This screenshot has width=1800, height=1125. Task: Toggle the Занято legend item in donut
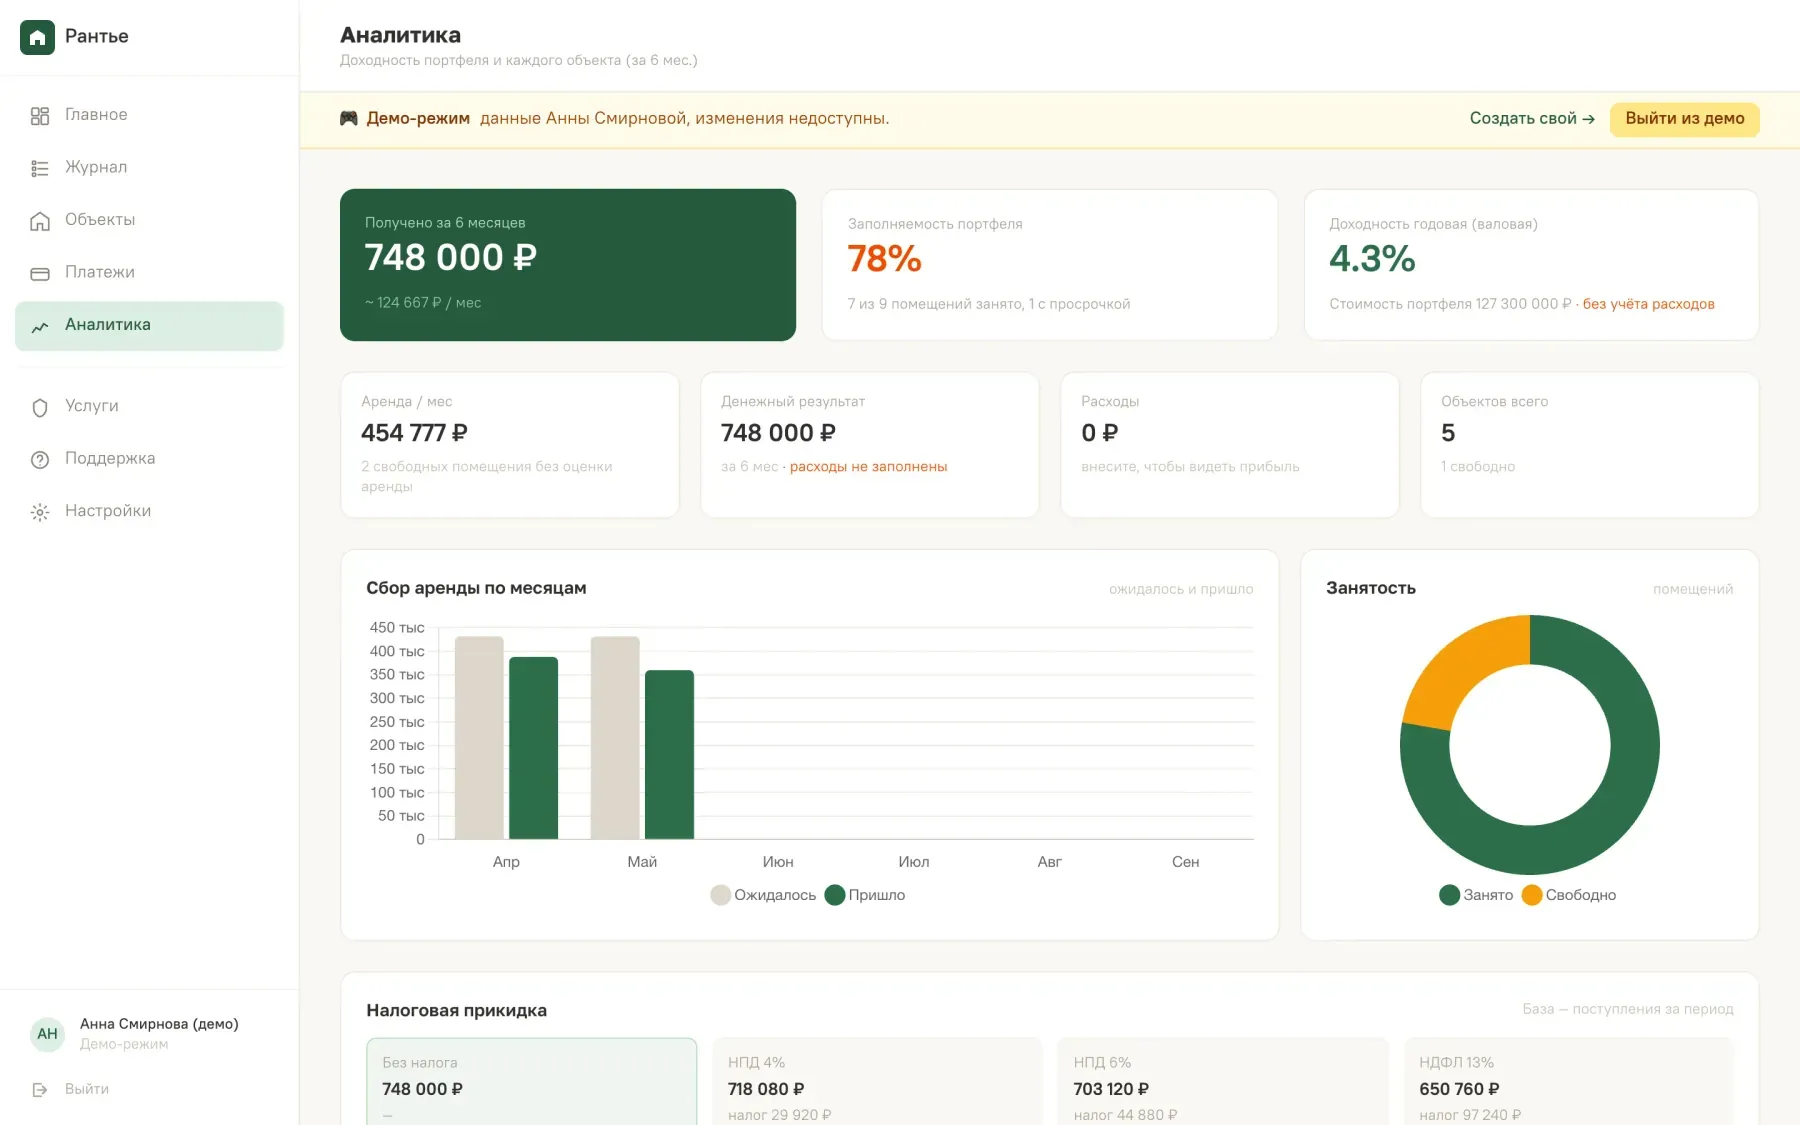[x=1476, y=895]
